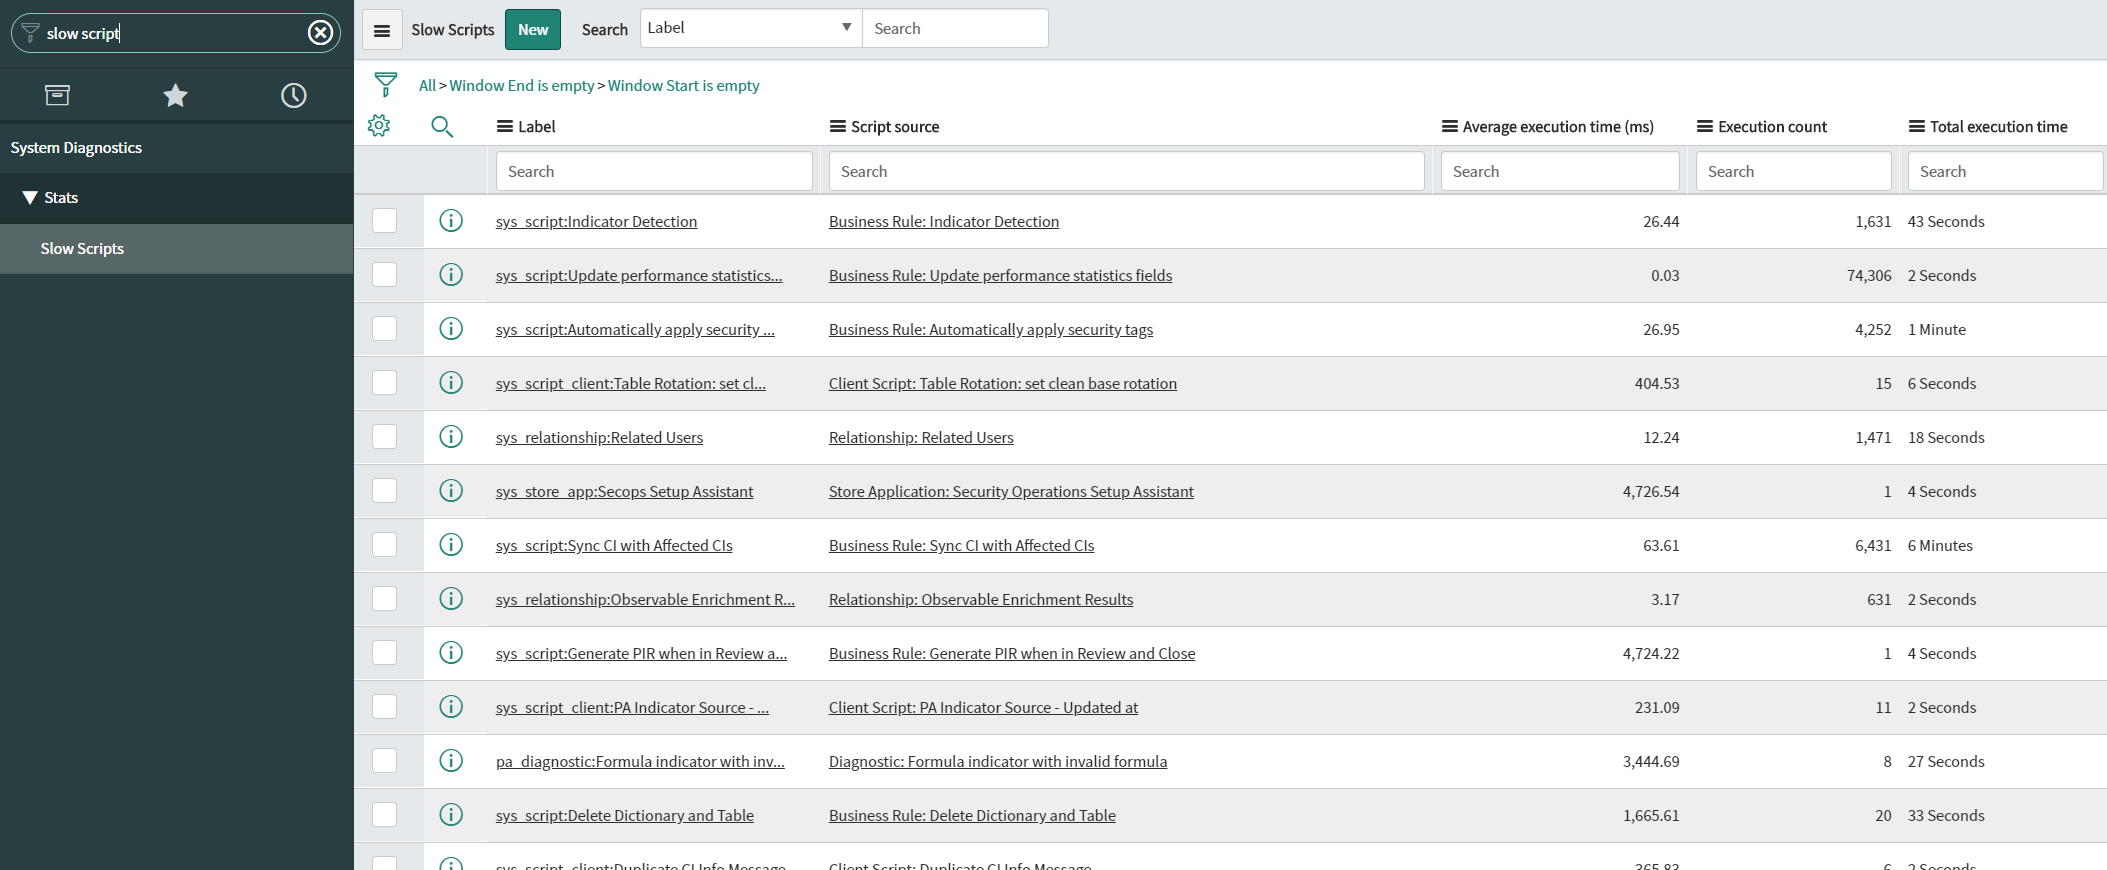Toggle the column search magnifier icon
Viewport: 2107px width, 870px height.
pyautogui.click(x=442, y=126)
